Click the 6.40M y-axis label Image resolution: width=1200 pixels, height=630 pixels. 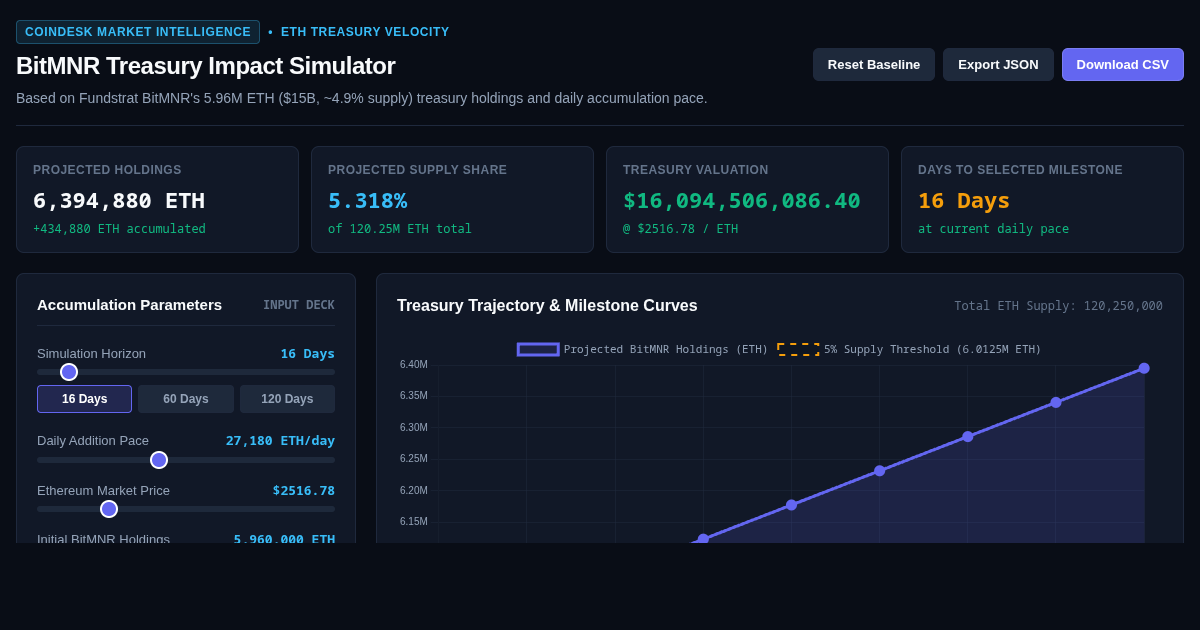coord(414,365)
